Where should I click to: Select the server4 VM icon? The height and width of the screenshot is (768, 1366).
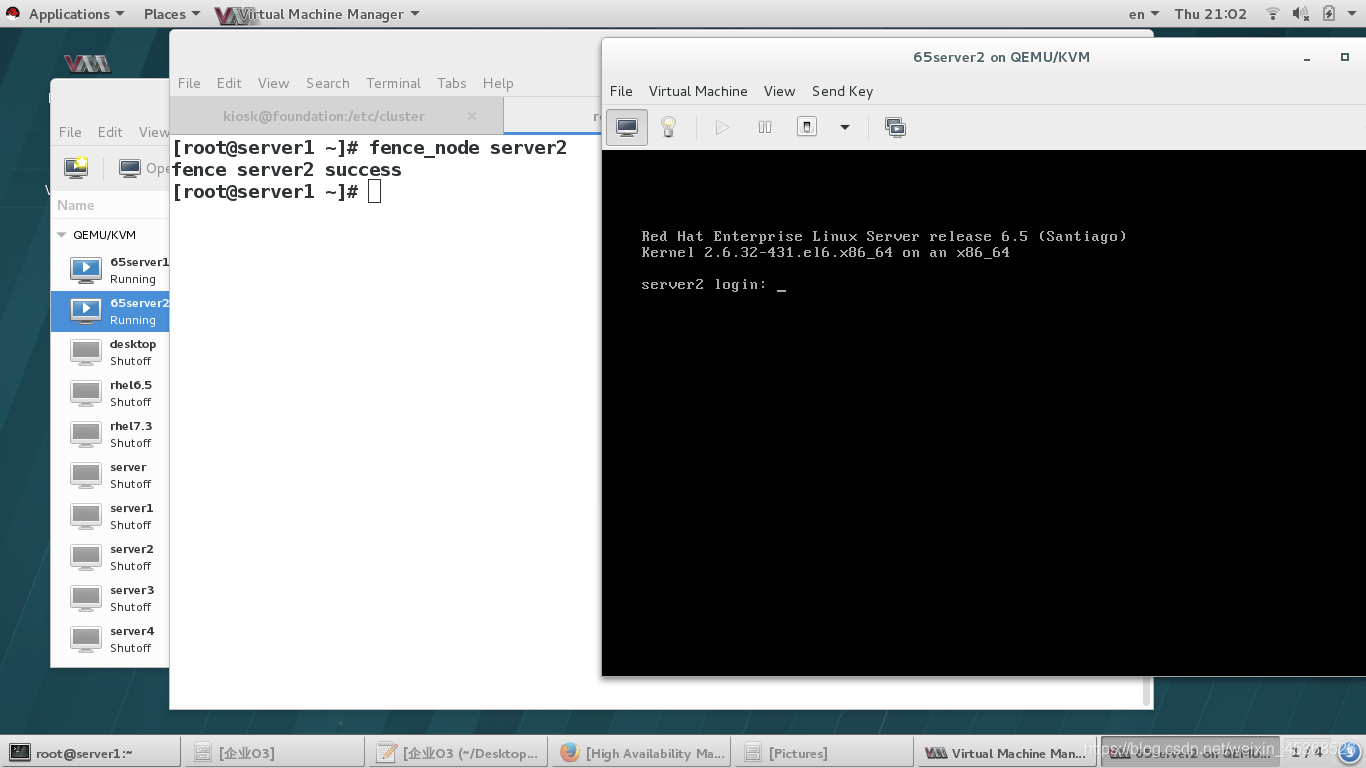coord(86,639)
